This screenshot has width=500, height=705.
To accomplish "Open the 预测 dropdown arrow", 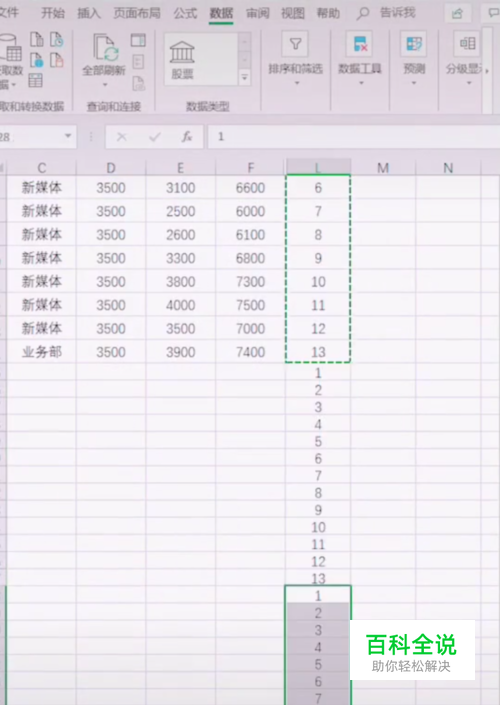I will (414, 83).
